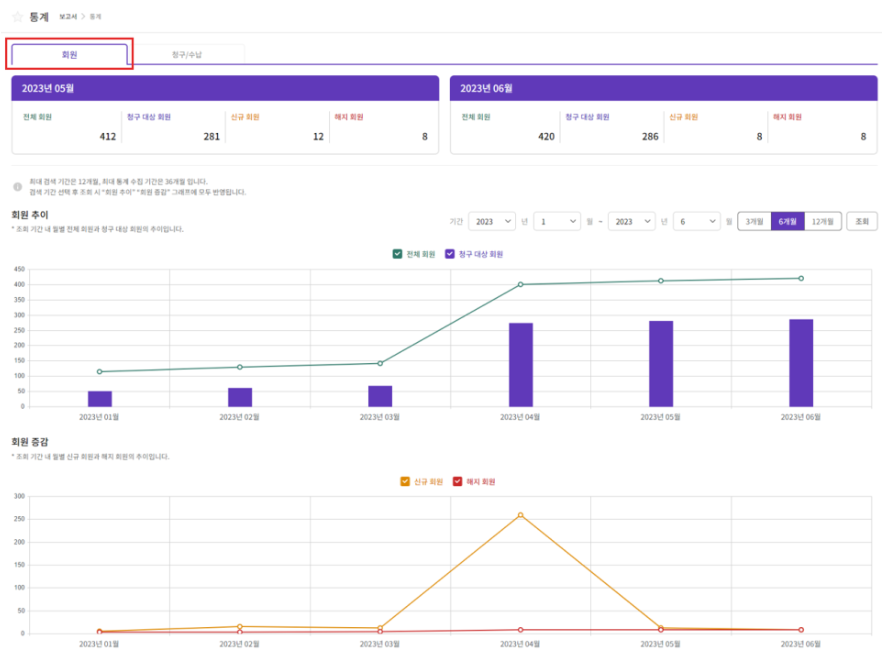891x657 pixels.
Task: Open the end year 2023 dropdown
Action: 632,222
